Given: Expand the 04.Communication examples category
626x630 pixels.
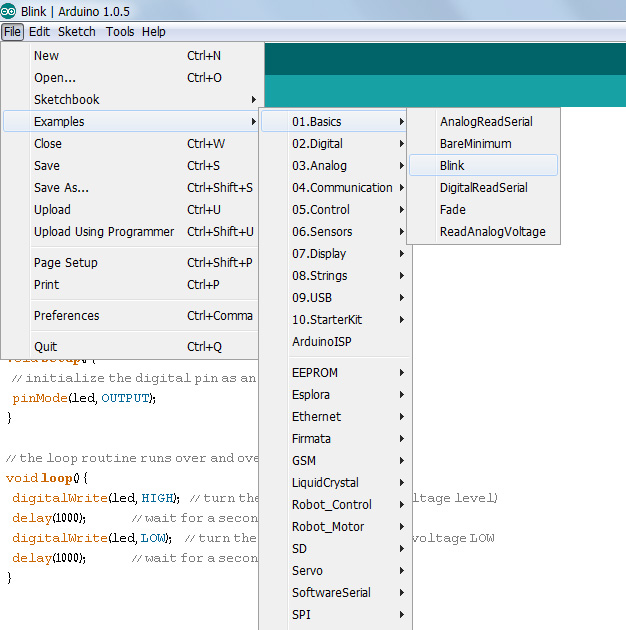Looking at the screenshot, I should tap(334, 188).
